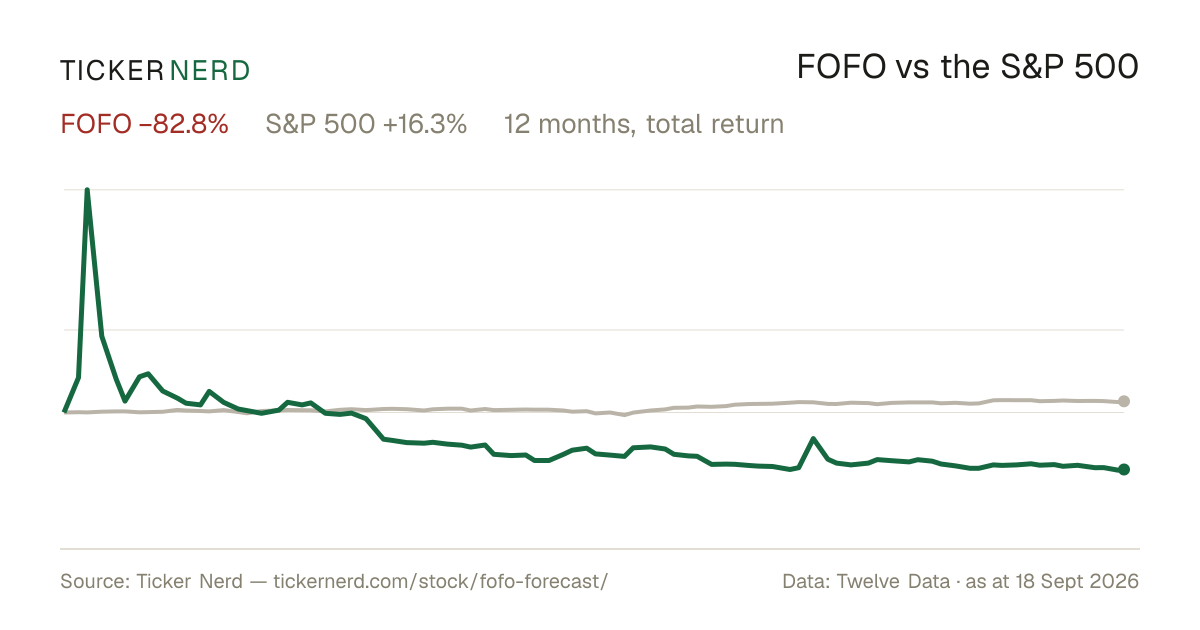Click the 12 months, total return label

tap(644, 125)
